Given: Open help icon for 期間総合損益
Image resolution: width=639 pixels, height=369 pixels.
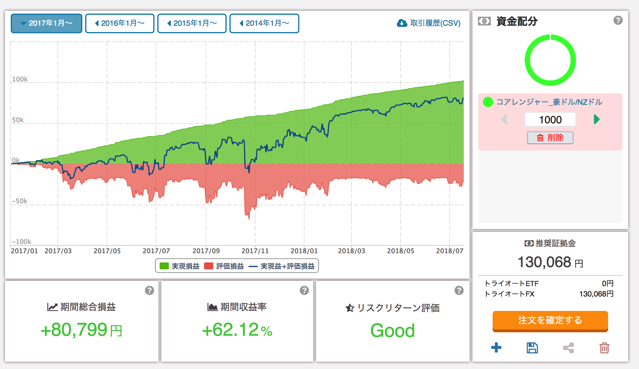Looking at the screenshot, I should click(x=150, y=290).
